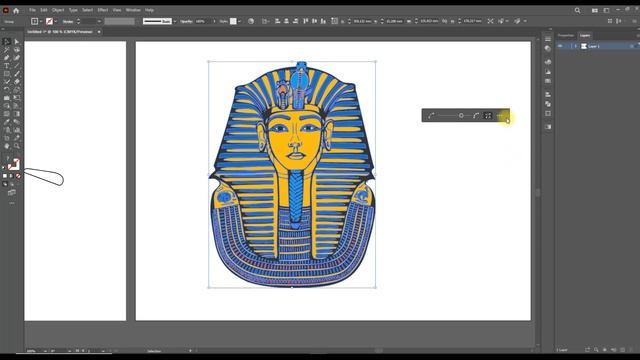Select the Magic Wand tool
Viewport: 640px width, 360px height.
(7, 50)
